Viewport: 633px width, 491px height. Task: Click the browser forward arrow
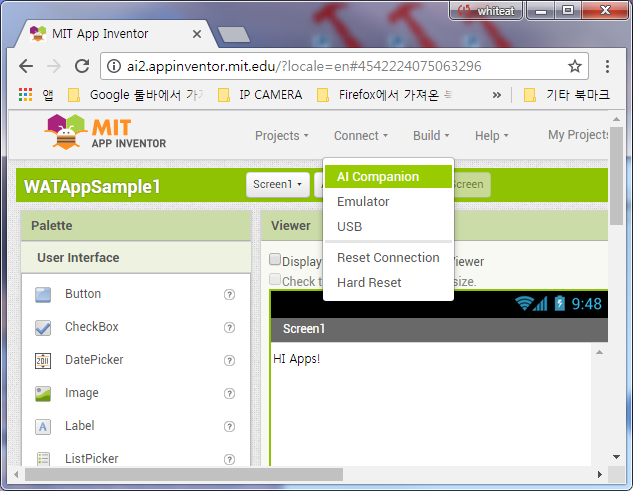click(54, 66)
